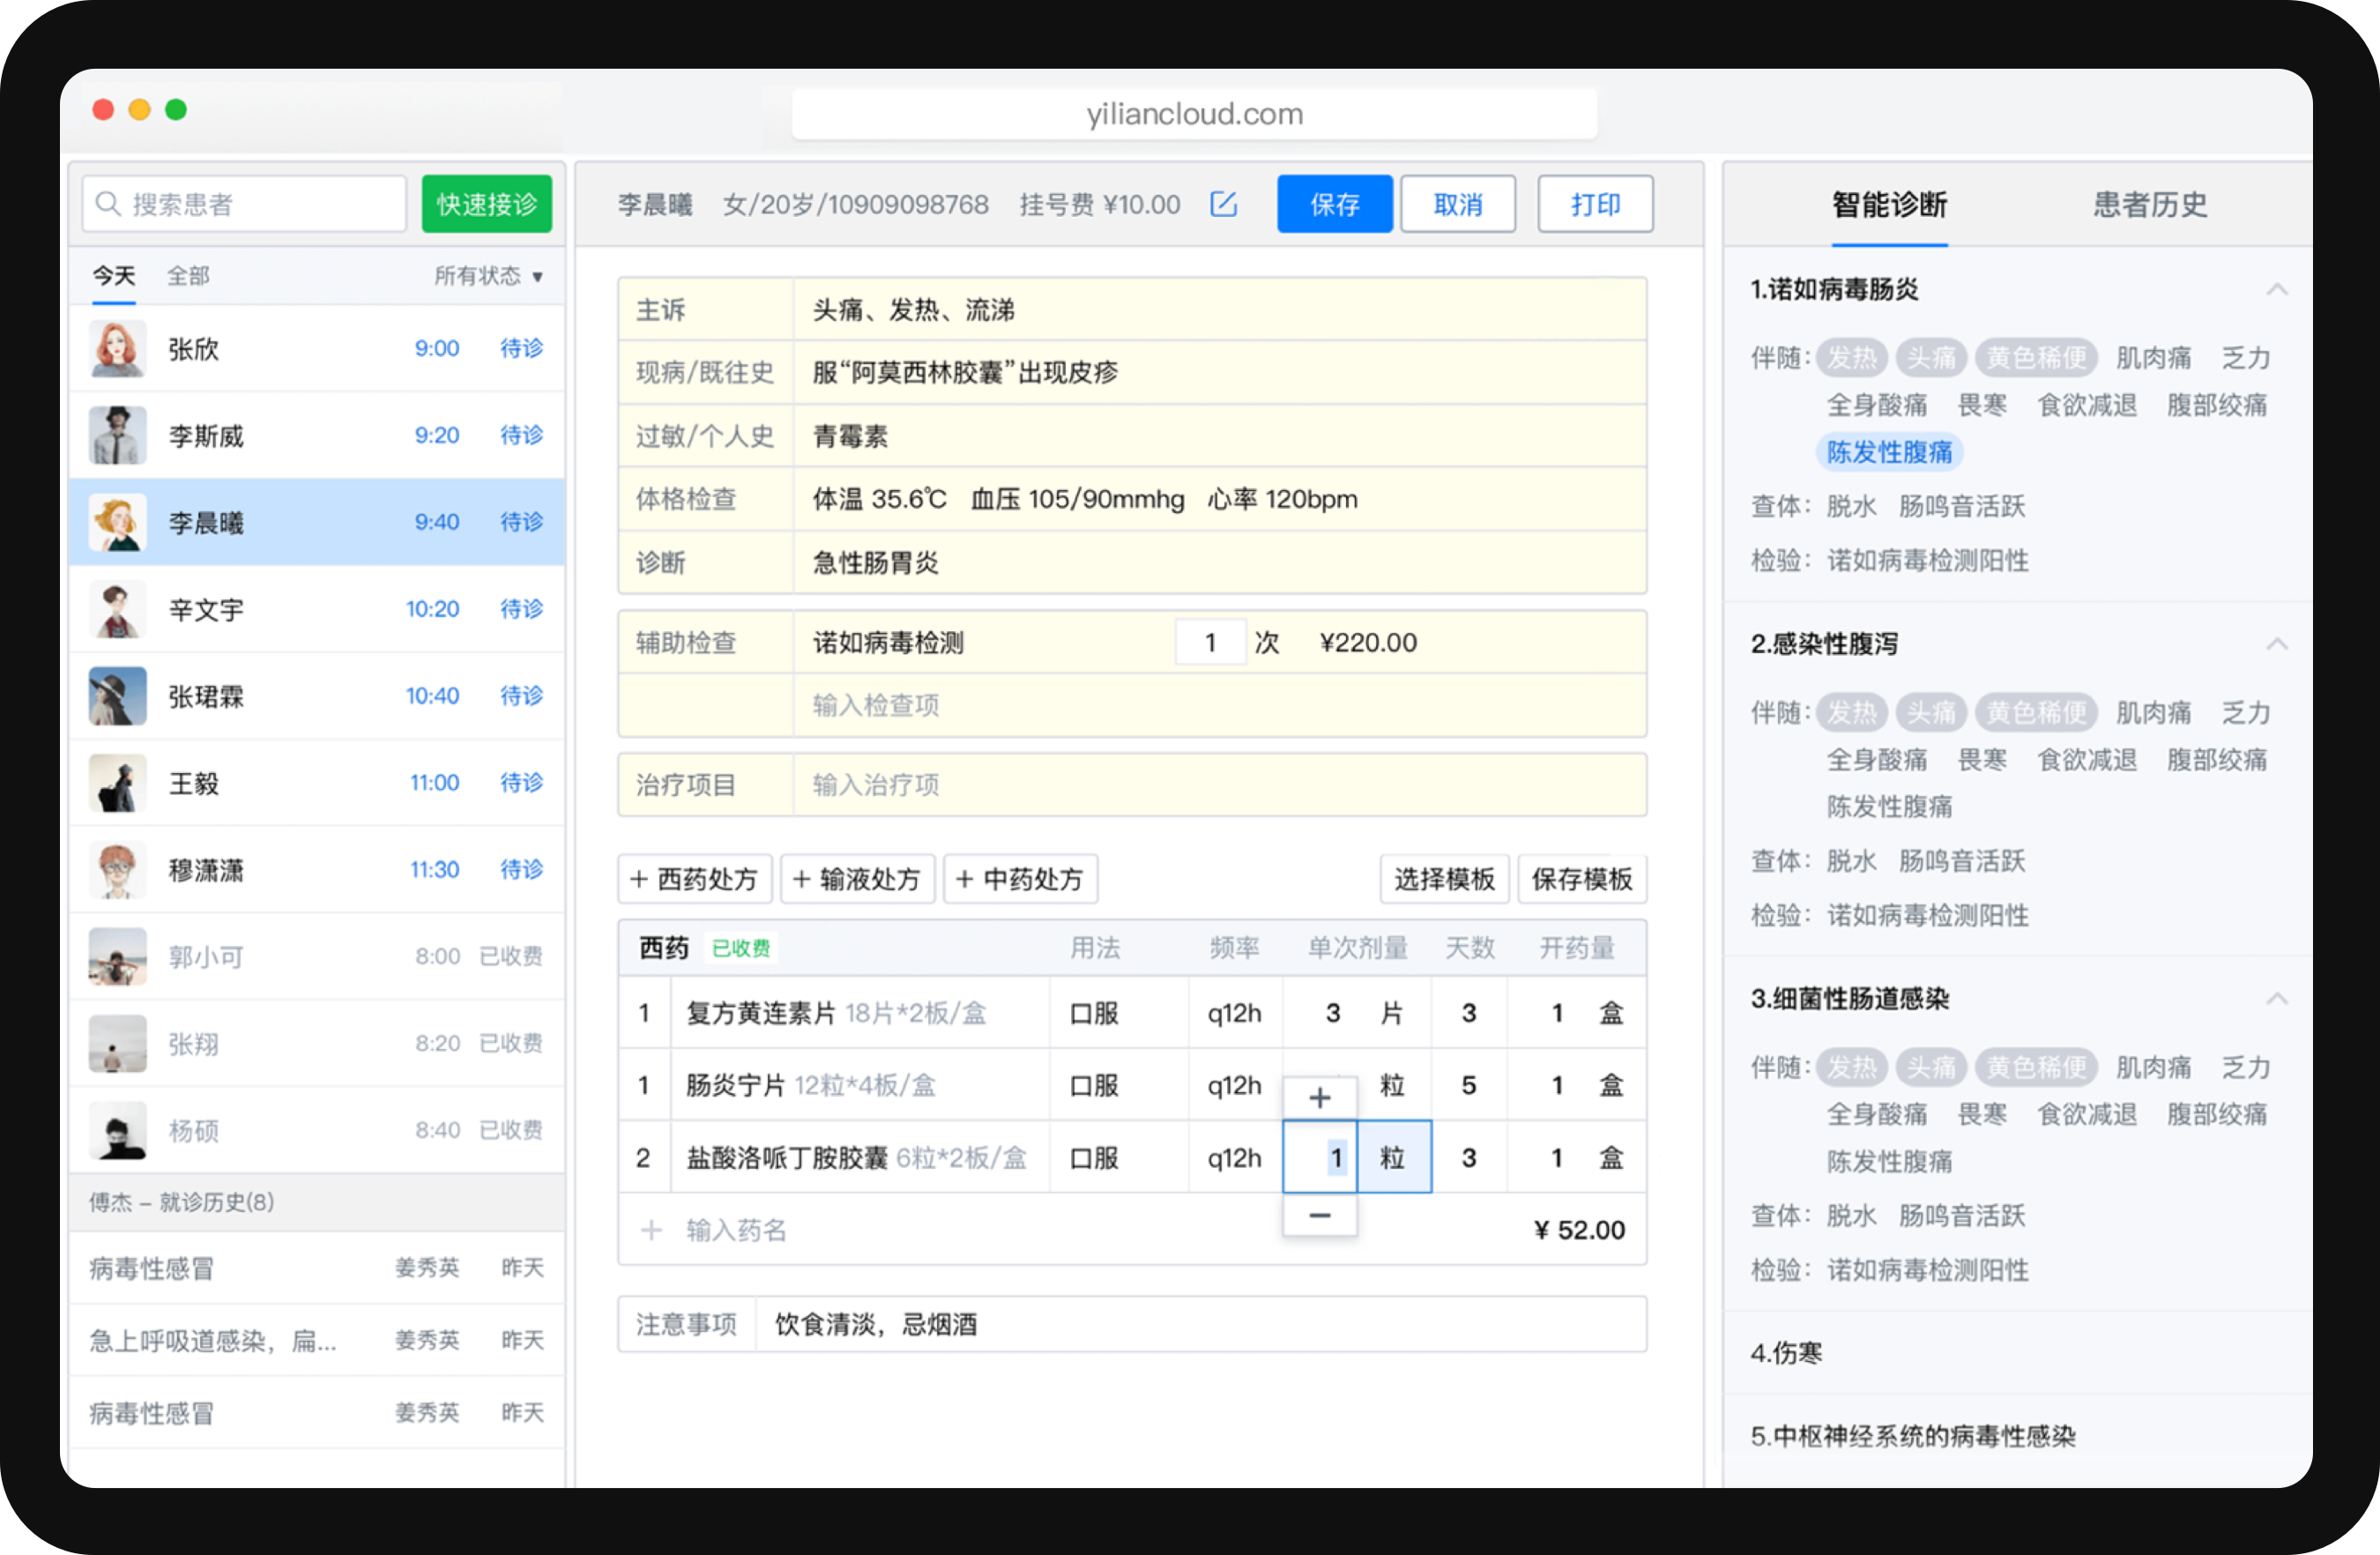Toggle the 陈发性腹痛 highlighted symptom tag

(x=1888, y=452)
